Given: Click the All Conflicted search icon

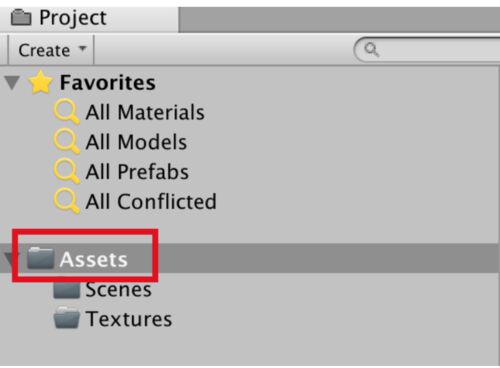Looking at the screenshot, I should [x=67, y=201].
